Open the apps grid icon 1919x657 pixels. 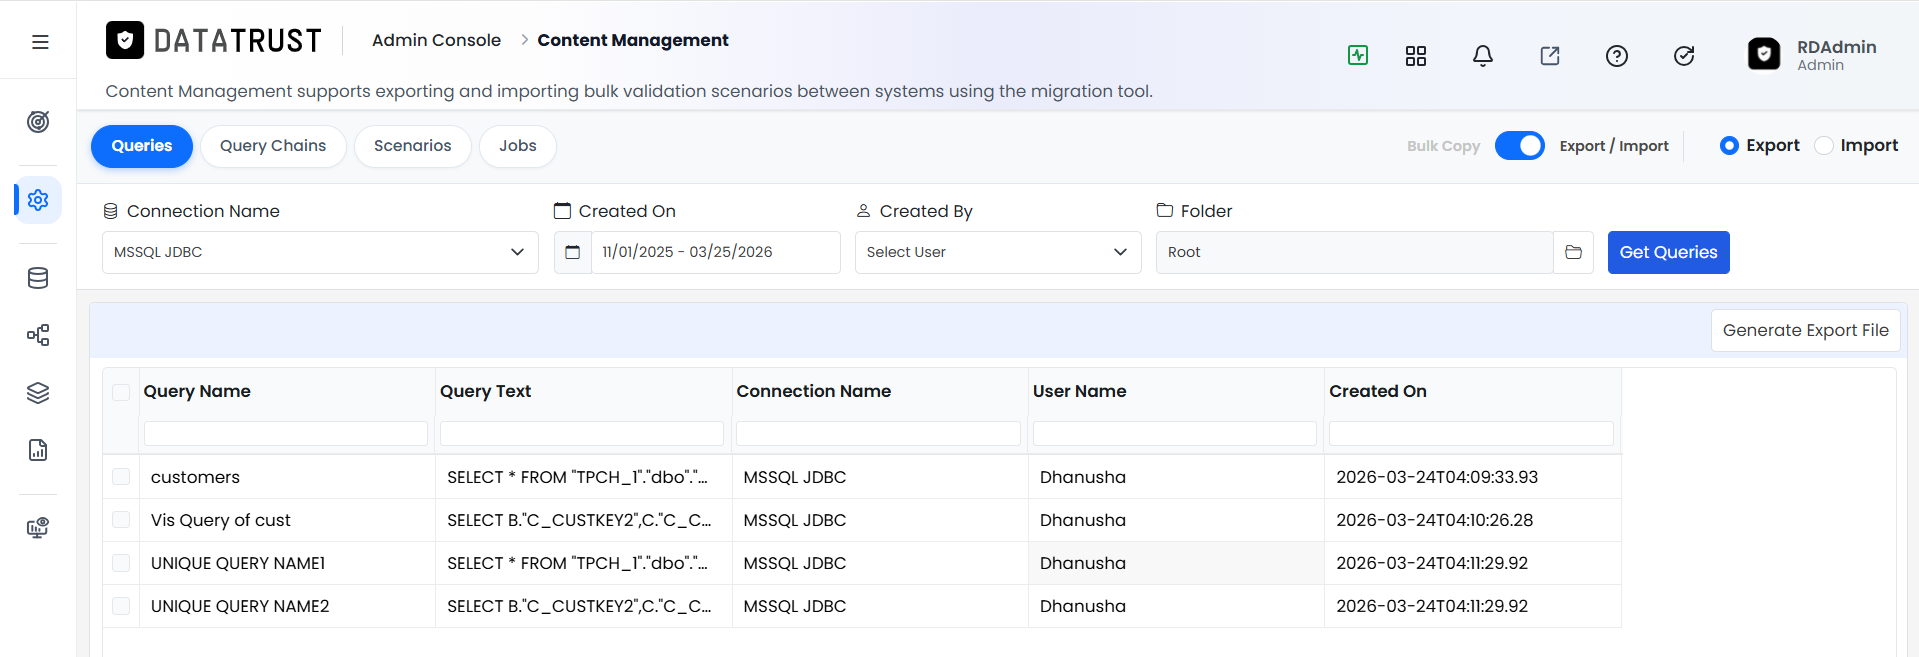tap(1416, 56)
